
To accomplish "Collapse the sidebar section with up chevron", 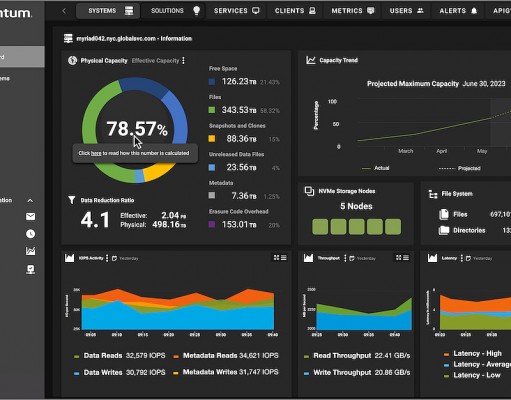I will point(30,200).
